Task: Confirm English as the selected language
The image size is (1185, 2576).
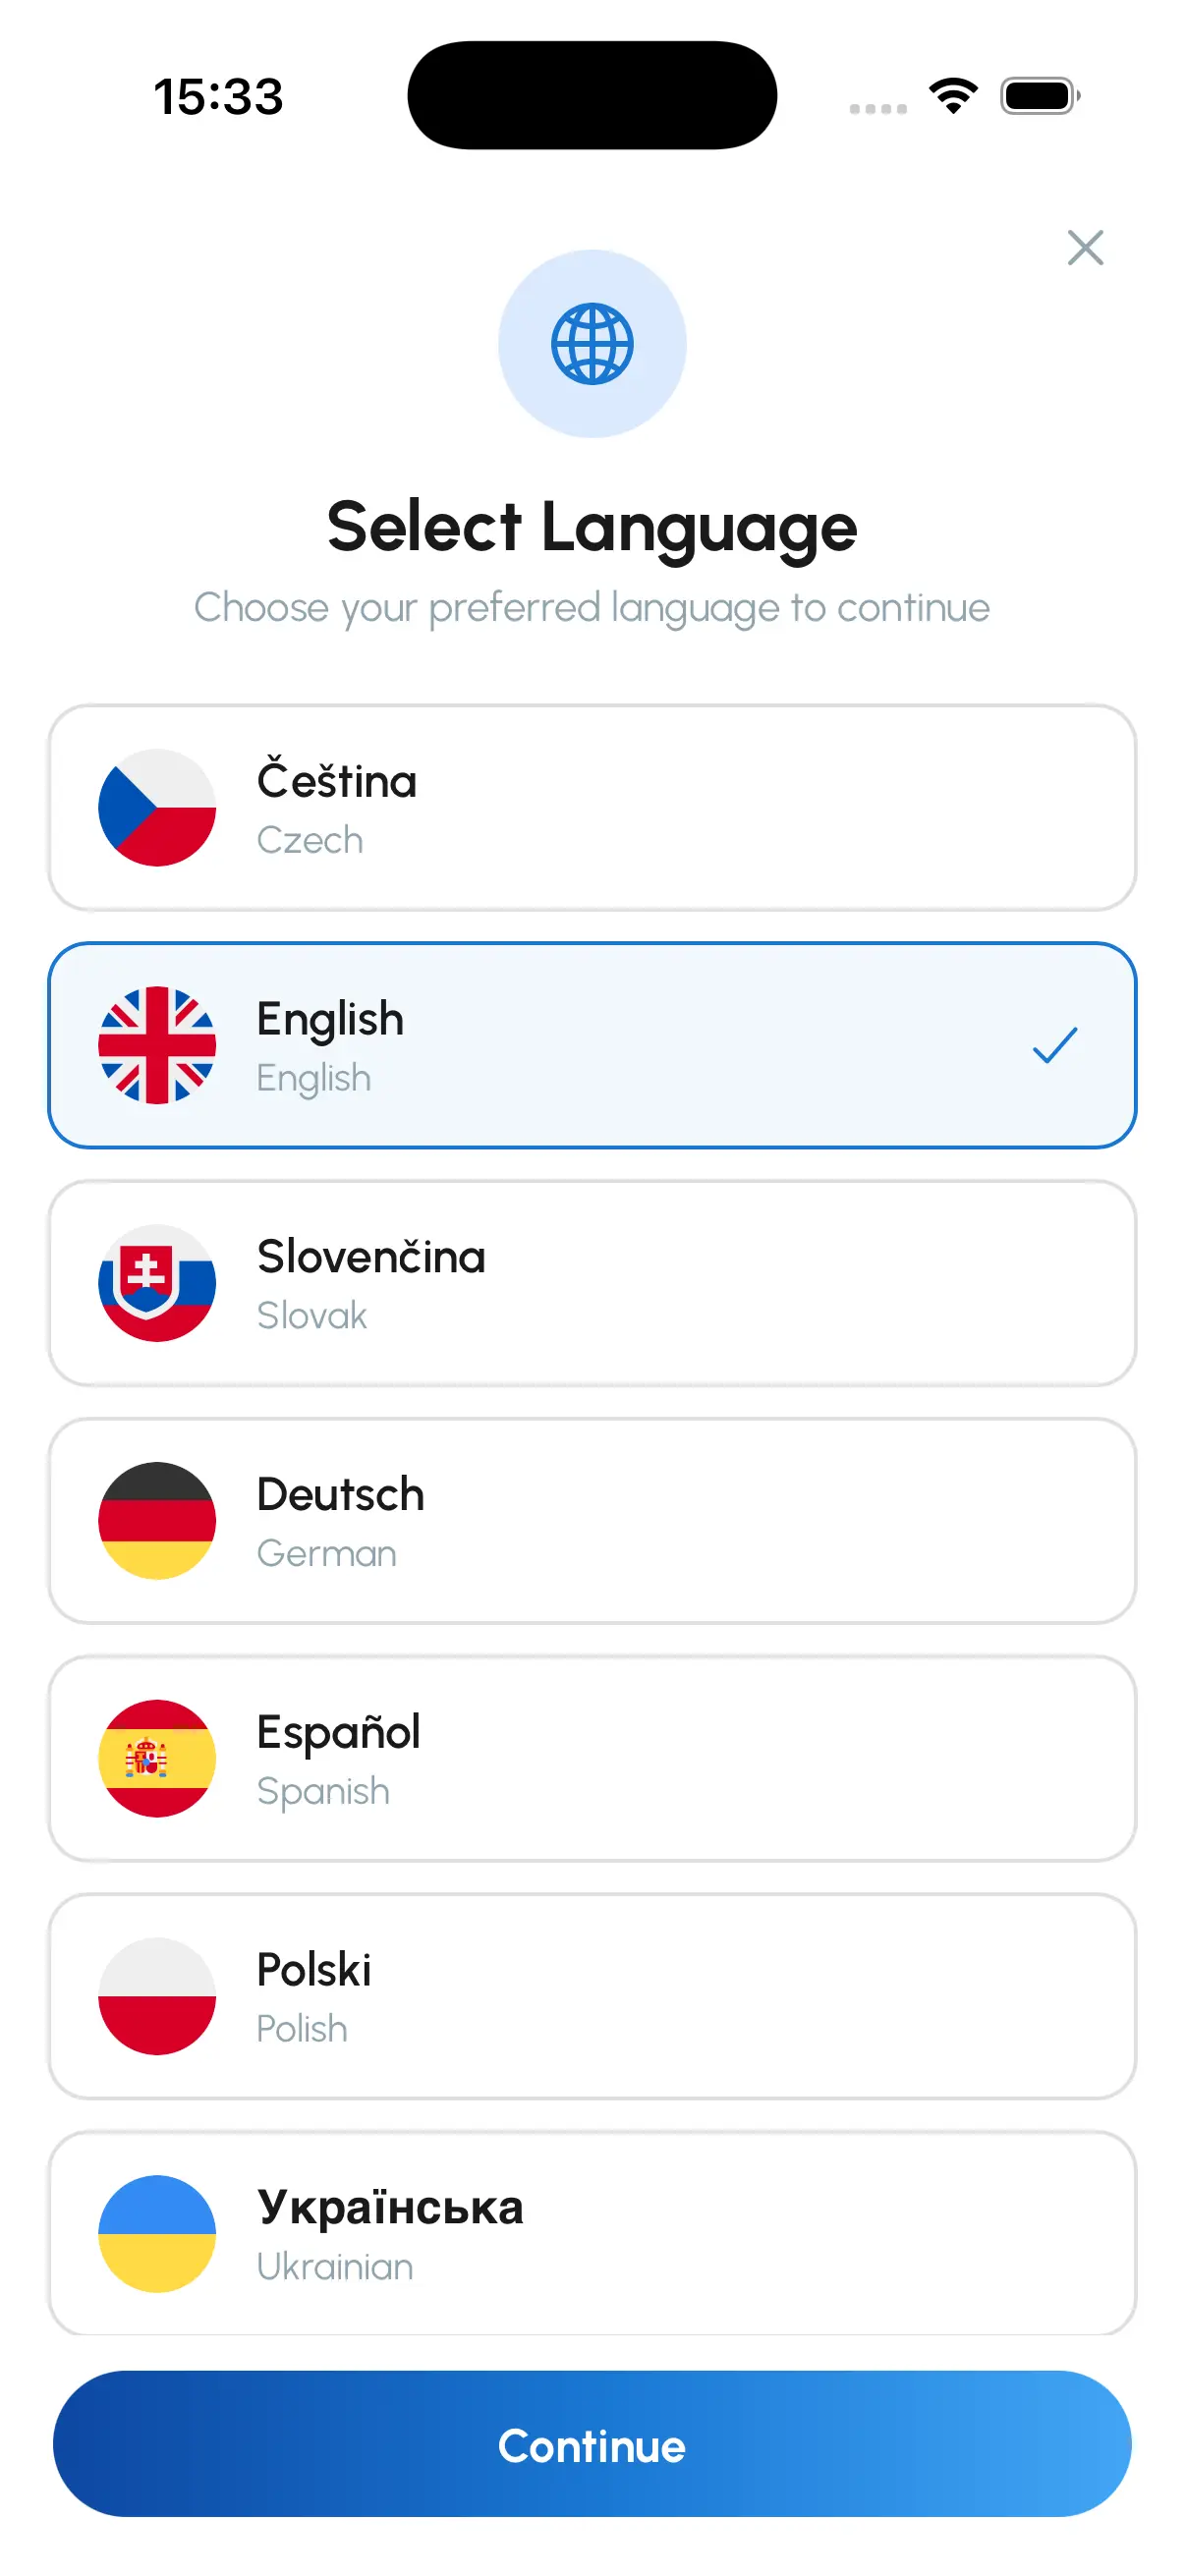Action: [x=592, y=1044]
